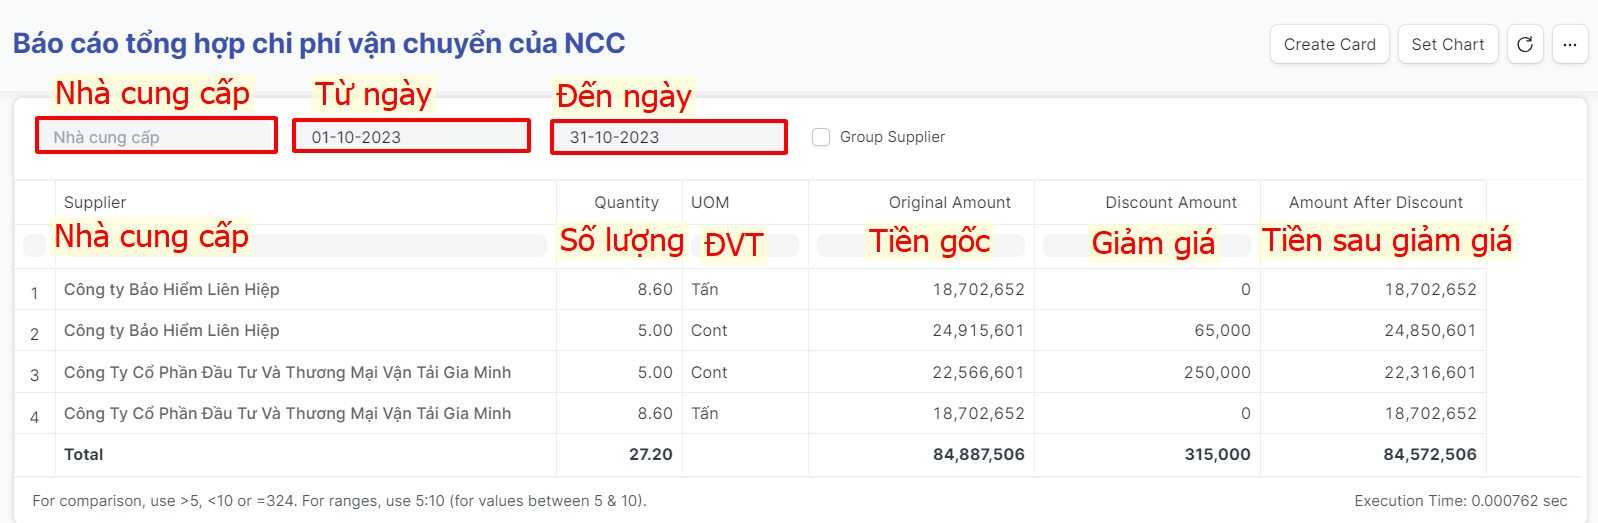Click the Create Card button

tap(1329, 44)
